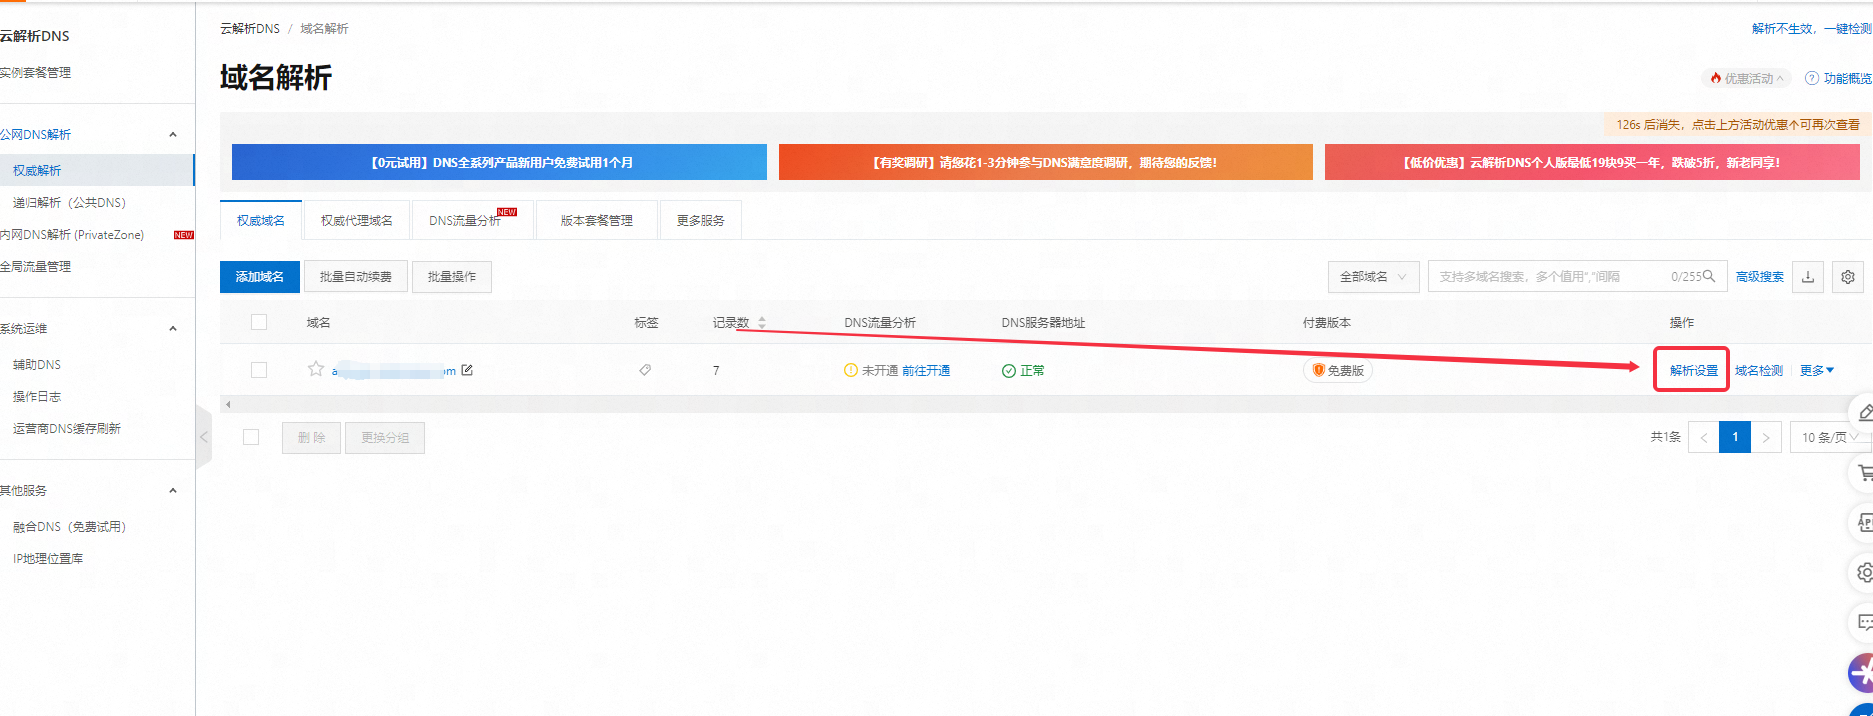The image size is (1873, 716).
Task: Click the search magnifier icon
Action: pyautogui.click(x=1709, y=276)
